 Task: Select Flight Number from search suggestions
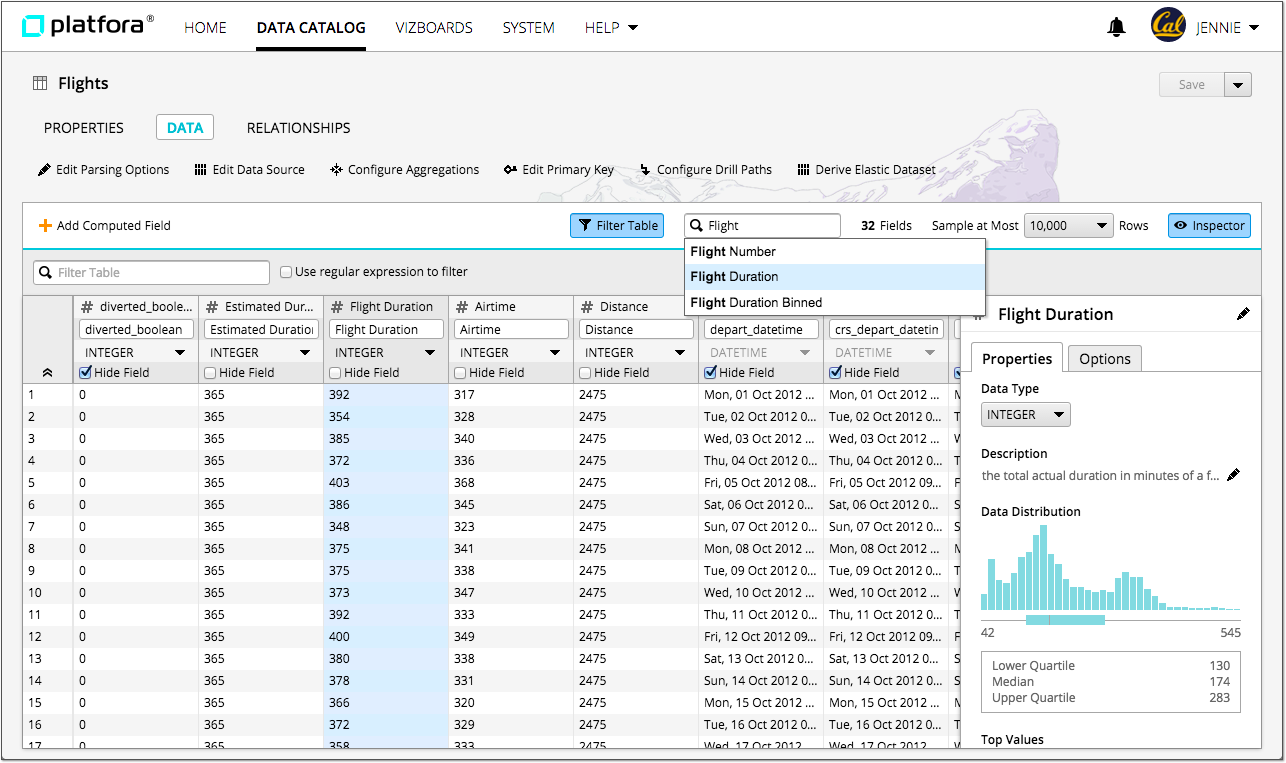[x=834, y=252]
